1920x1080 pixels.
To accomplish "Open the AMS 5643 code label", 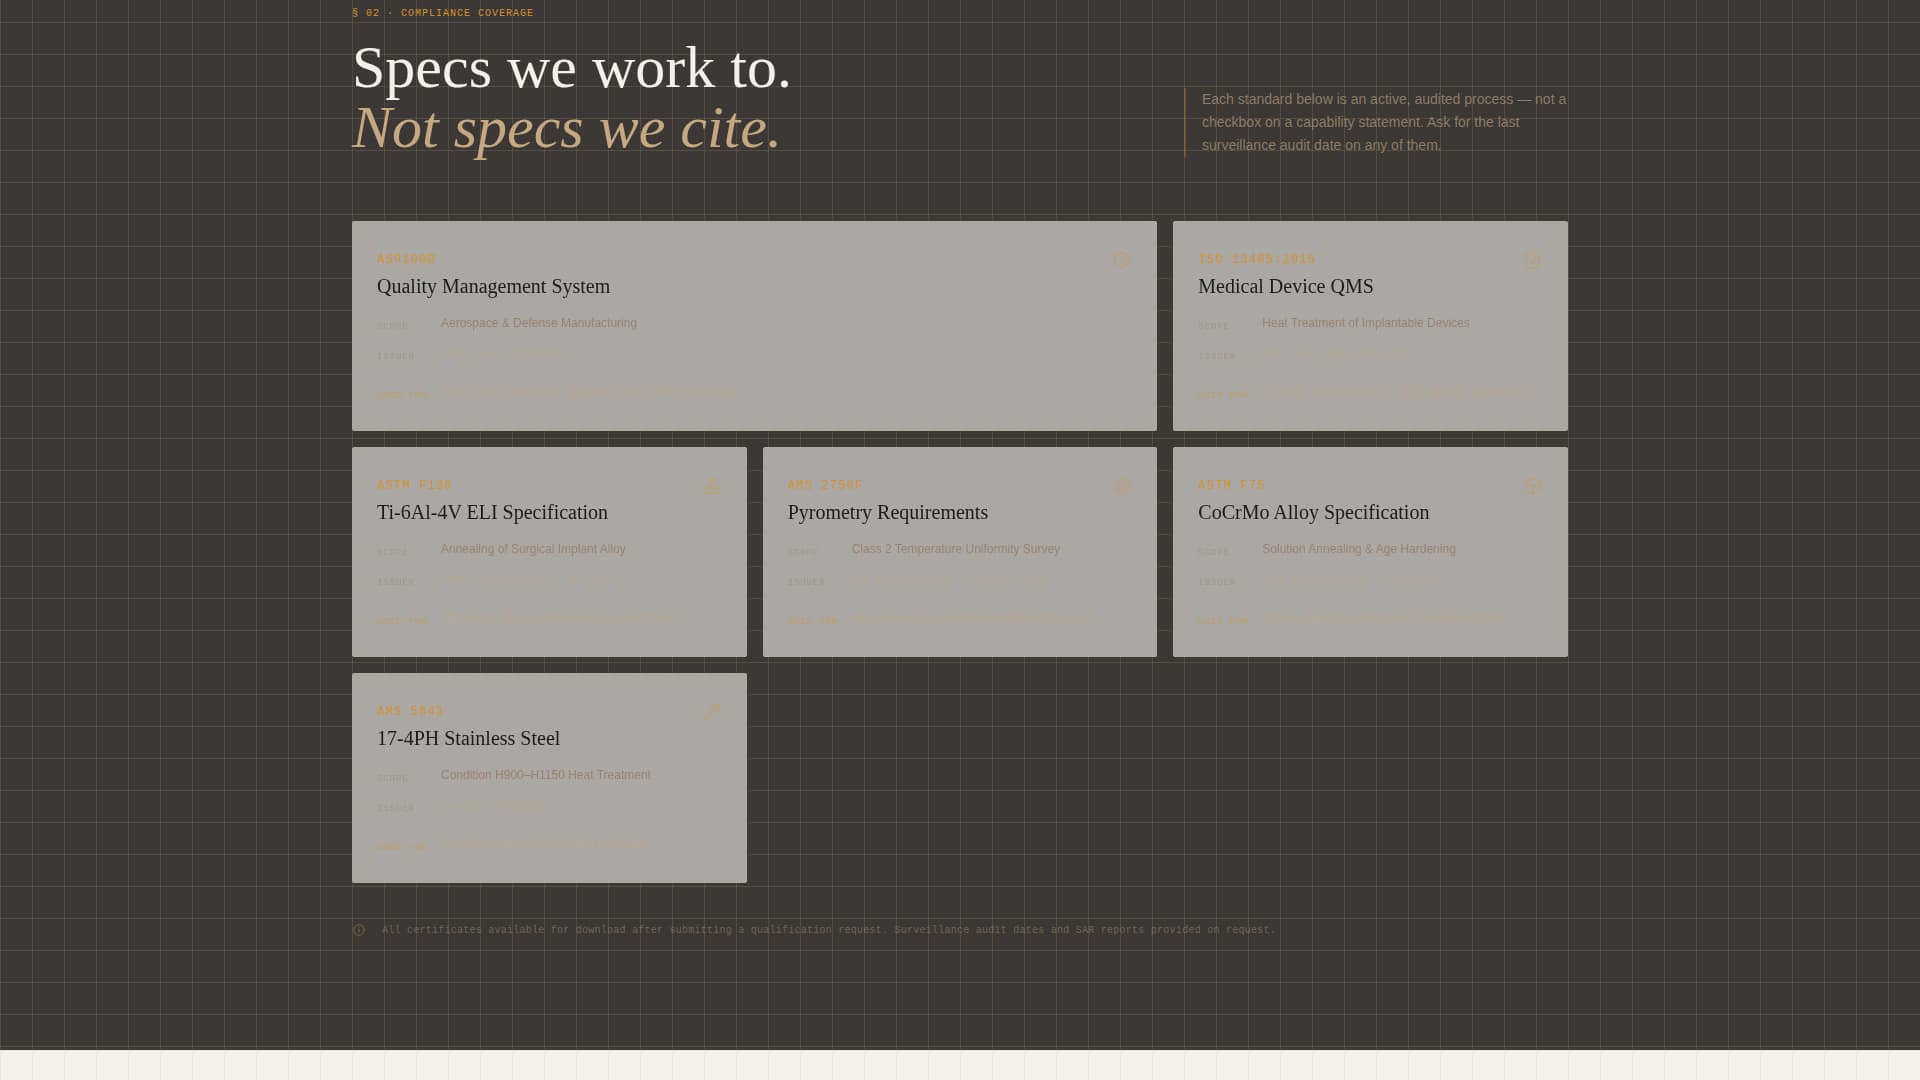I will pos(410,711).
